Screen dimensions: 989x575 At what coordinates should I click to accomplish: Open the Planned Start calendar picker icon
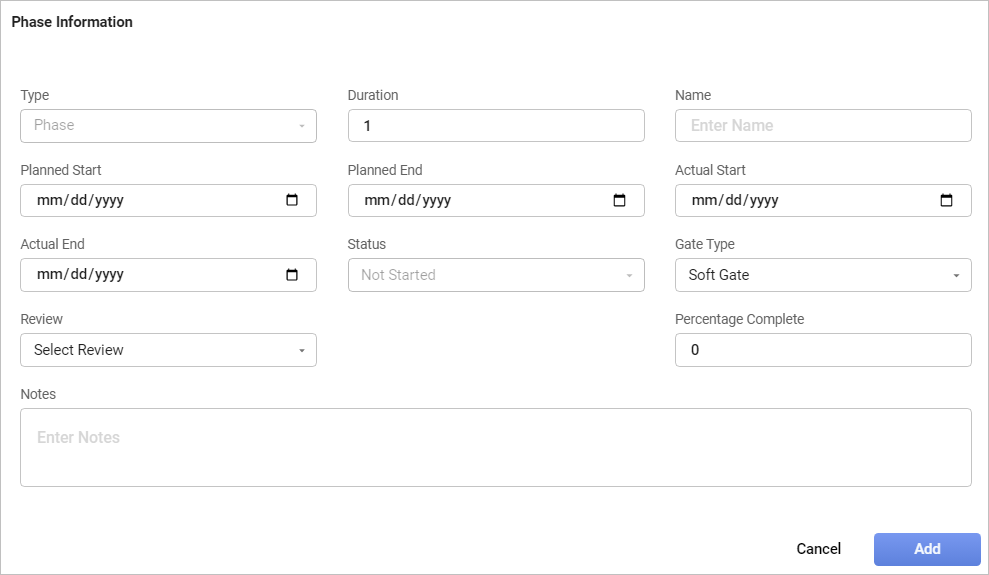292,200
